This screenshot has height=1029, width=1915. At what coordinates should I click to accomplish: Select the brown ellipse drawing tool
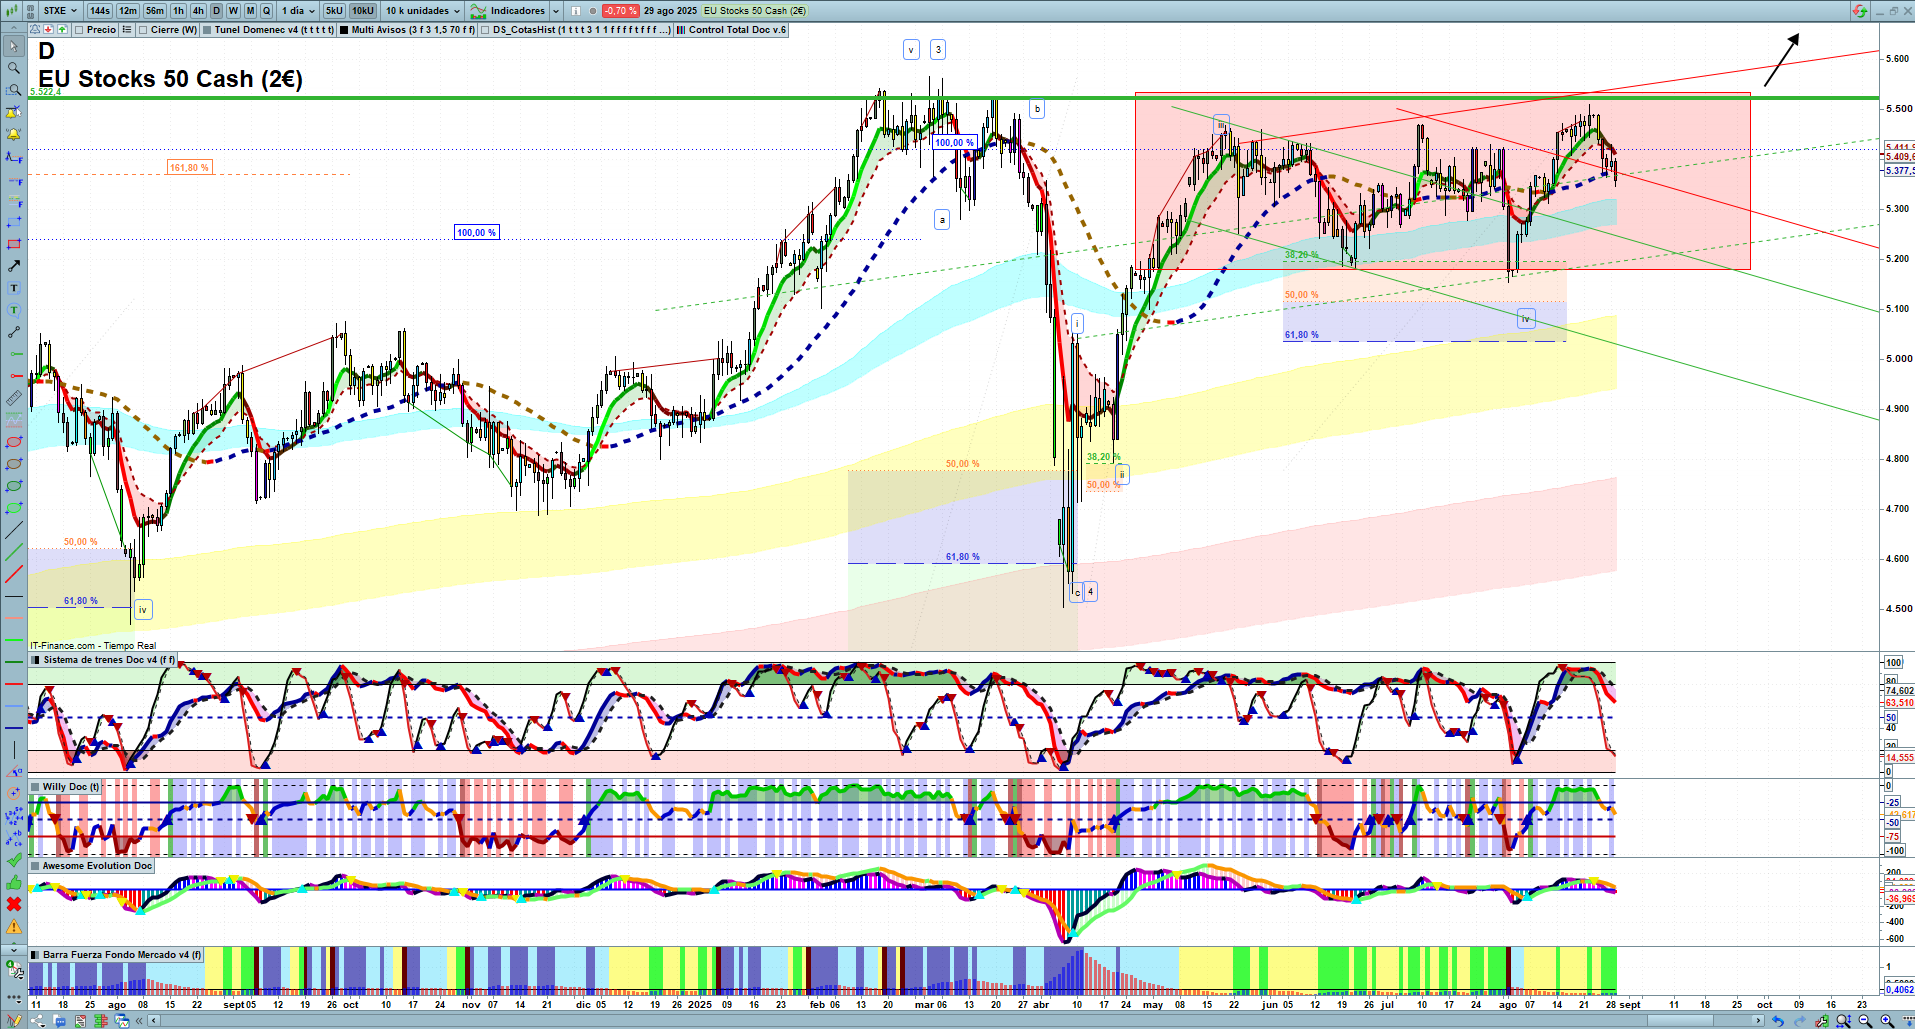point(14,464)
